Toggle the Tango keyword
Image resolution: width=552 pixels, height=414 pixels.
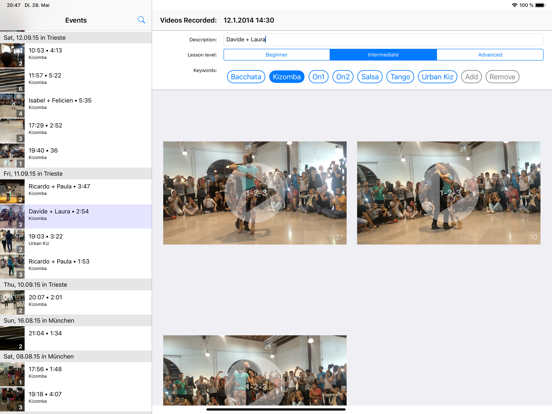400,77
